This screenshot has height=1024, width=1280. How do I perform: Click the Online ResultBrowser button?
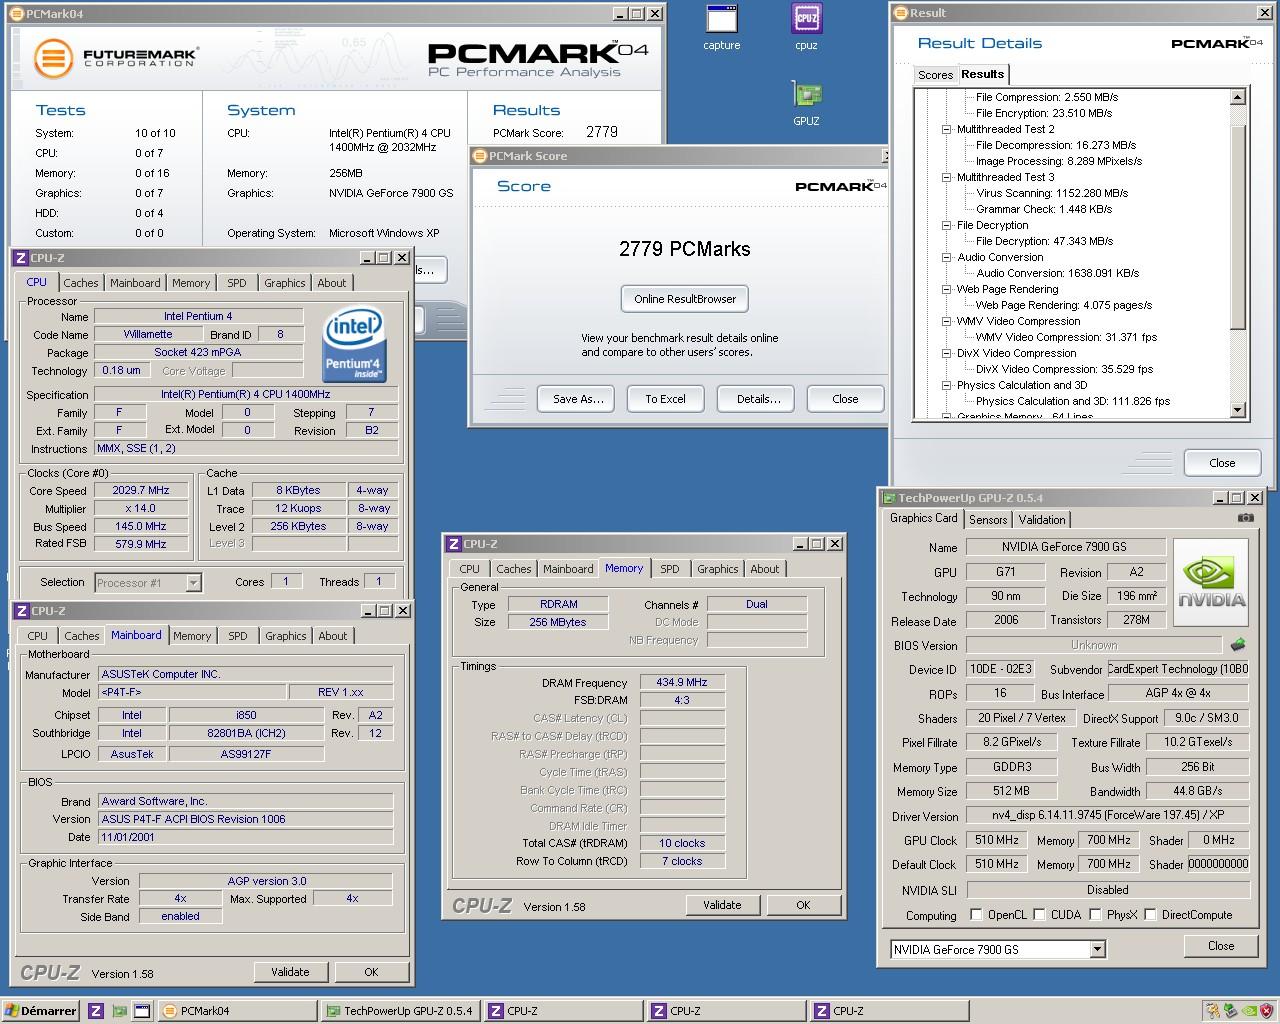coord(685,299)
